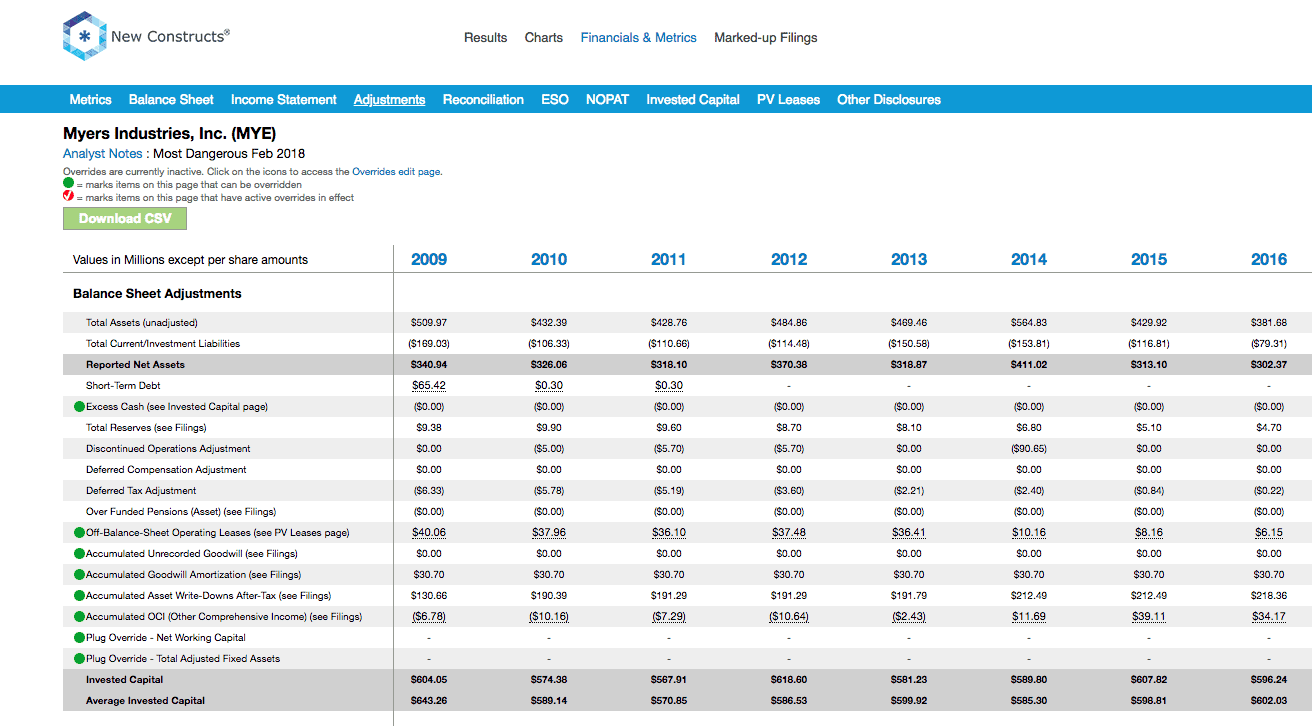
Task: Click the 2010 column header
Action: point(549,260)
